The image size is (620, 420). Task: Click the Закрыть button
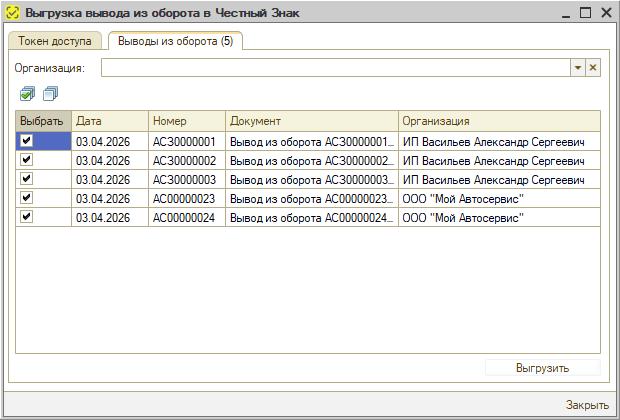pos(586,405)
